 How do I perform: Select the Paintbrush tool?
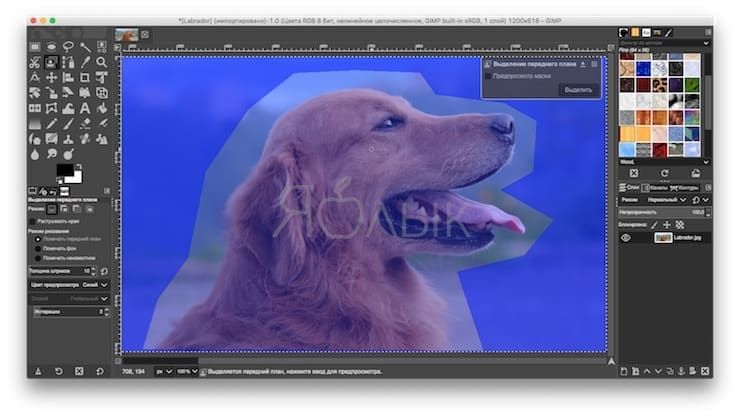68,124
